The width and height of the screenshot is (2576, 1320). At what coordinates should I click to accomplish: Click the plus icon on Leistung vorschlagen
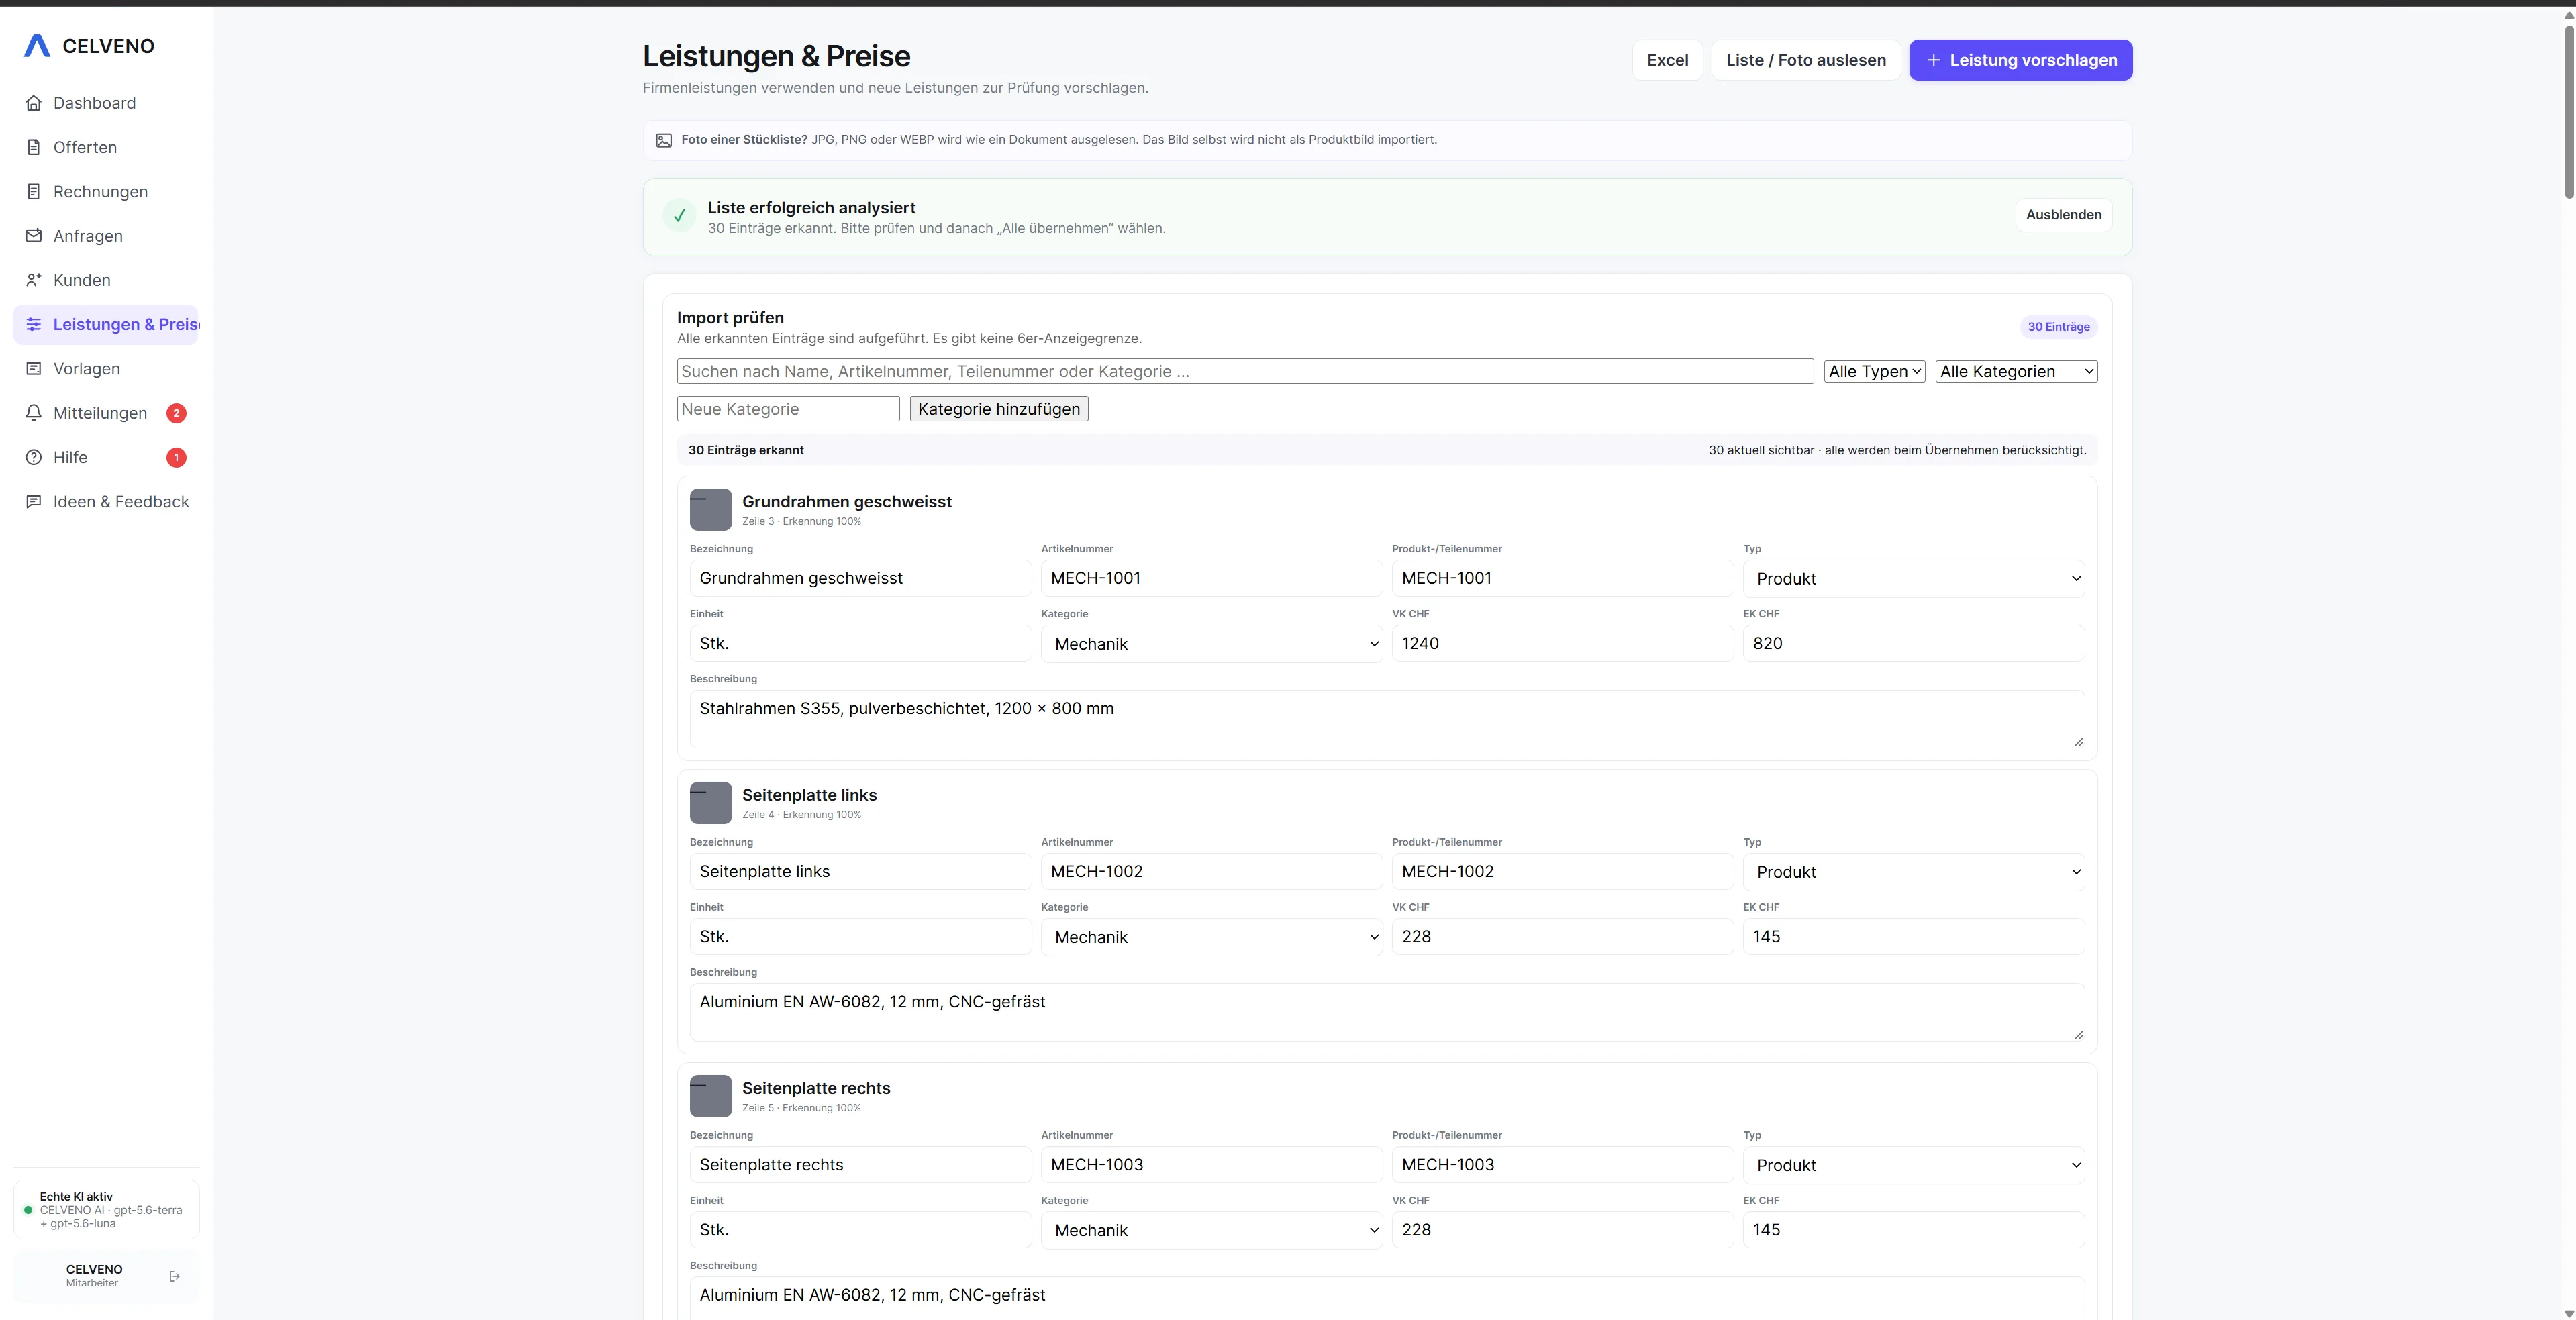1934,60
